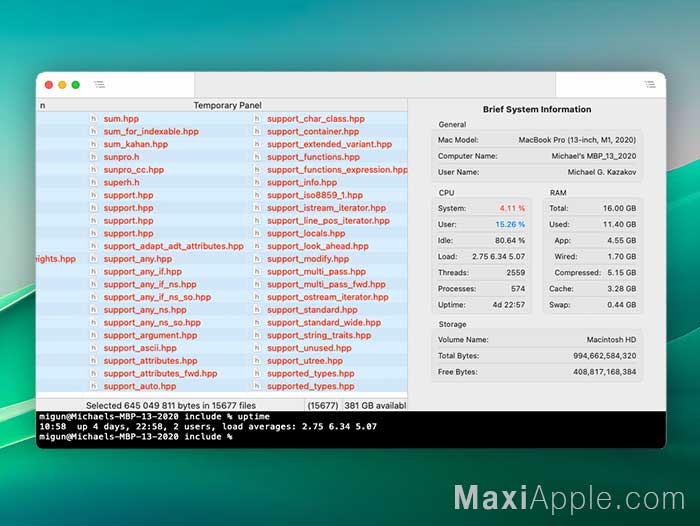Click the icon beside support_char_class.hpp
The image size is (700, 526).
point(257,119)
